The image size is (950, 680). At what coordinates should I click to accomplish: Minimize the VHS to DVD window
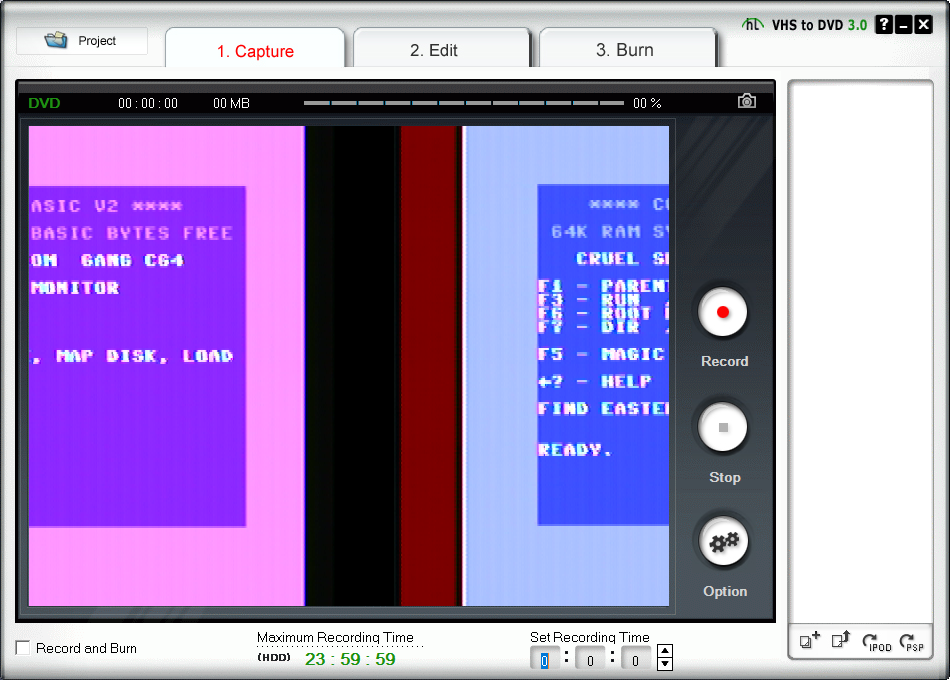[903, 24]
